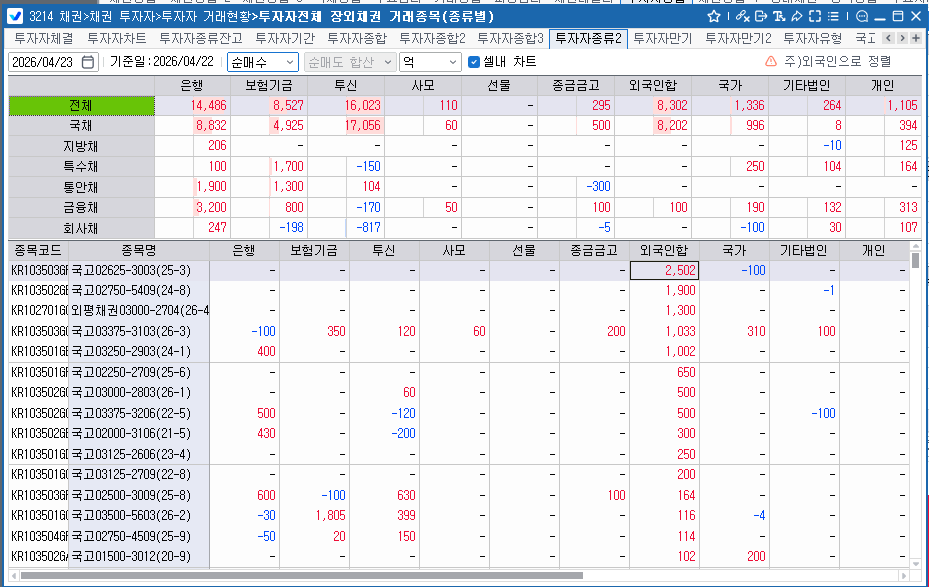The image size is (929, 587).
Task: Click the favorites star icon in the titlebar
Action: [x=714, y=16]
